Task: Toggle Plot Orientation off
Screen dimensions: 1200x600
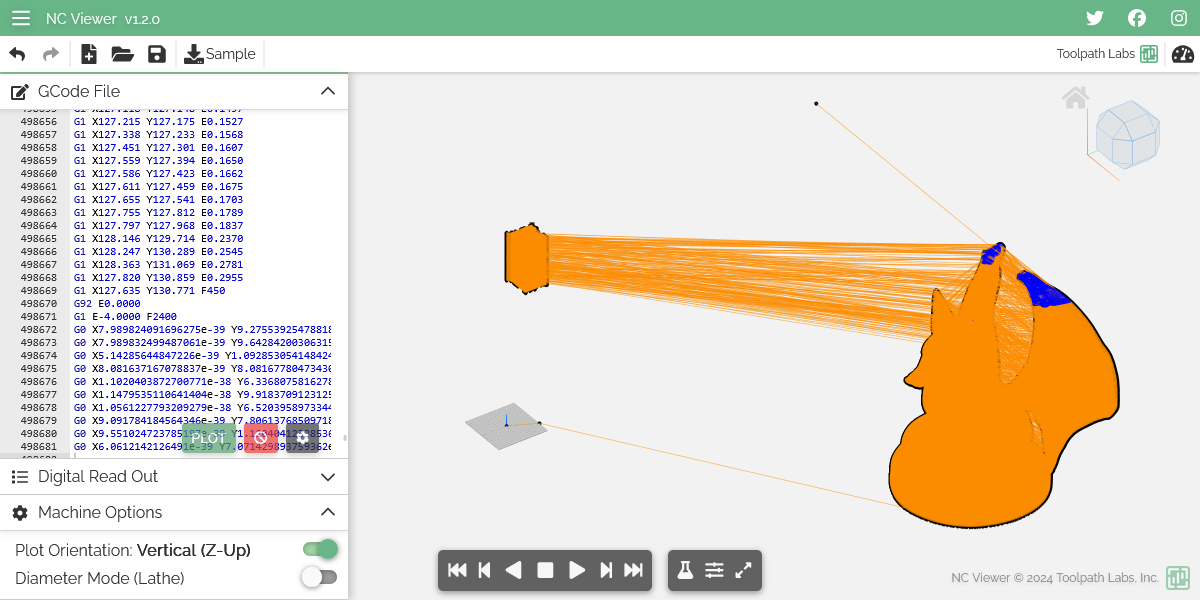Action: click(x=319, y=549)
